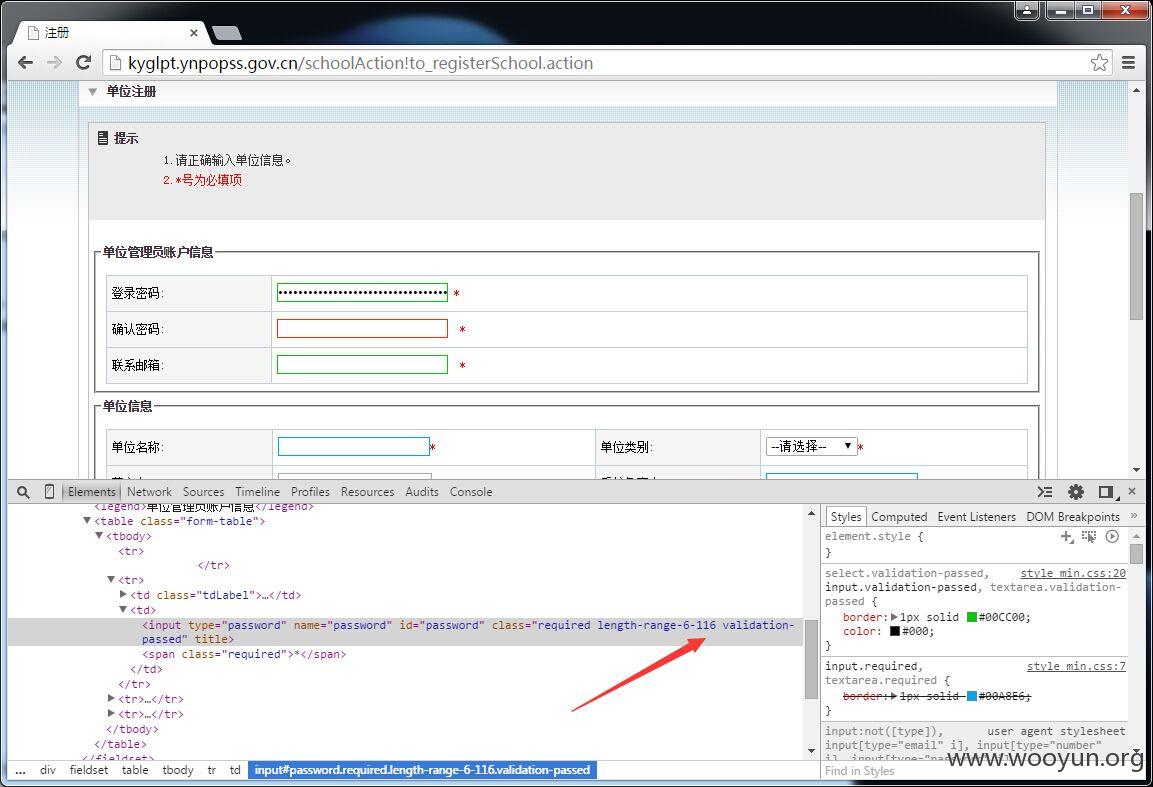Close the DevTools panel
Viewport: 1153px width, 787px height.
pyautogui.click(x=1132, y=491)
